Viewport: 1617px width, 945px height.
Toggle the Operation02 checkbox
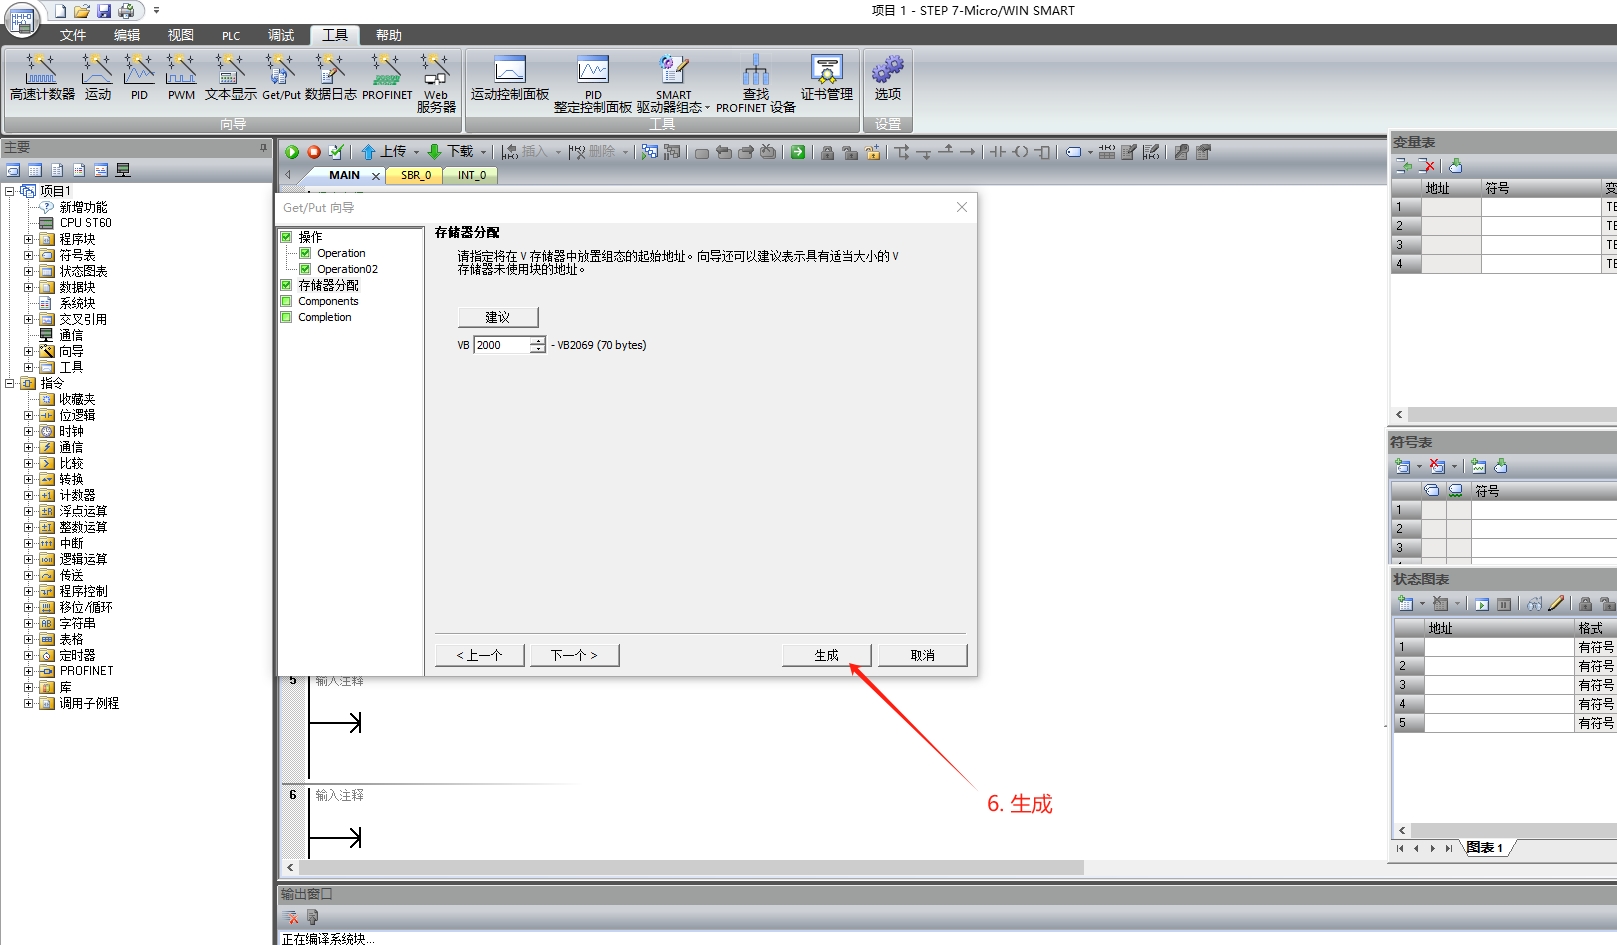[x=306, y=269]
